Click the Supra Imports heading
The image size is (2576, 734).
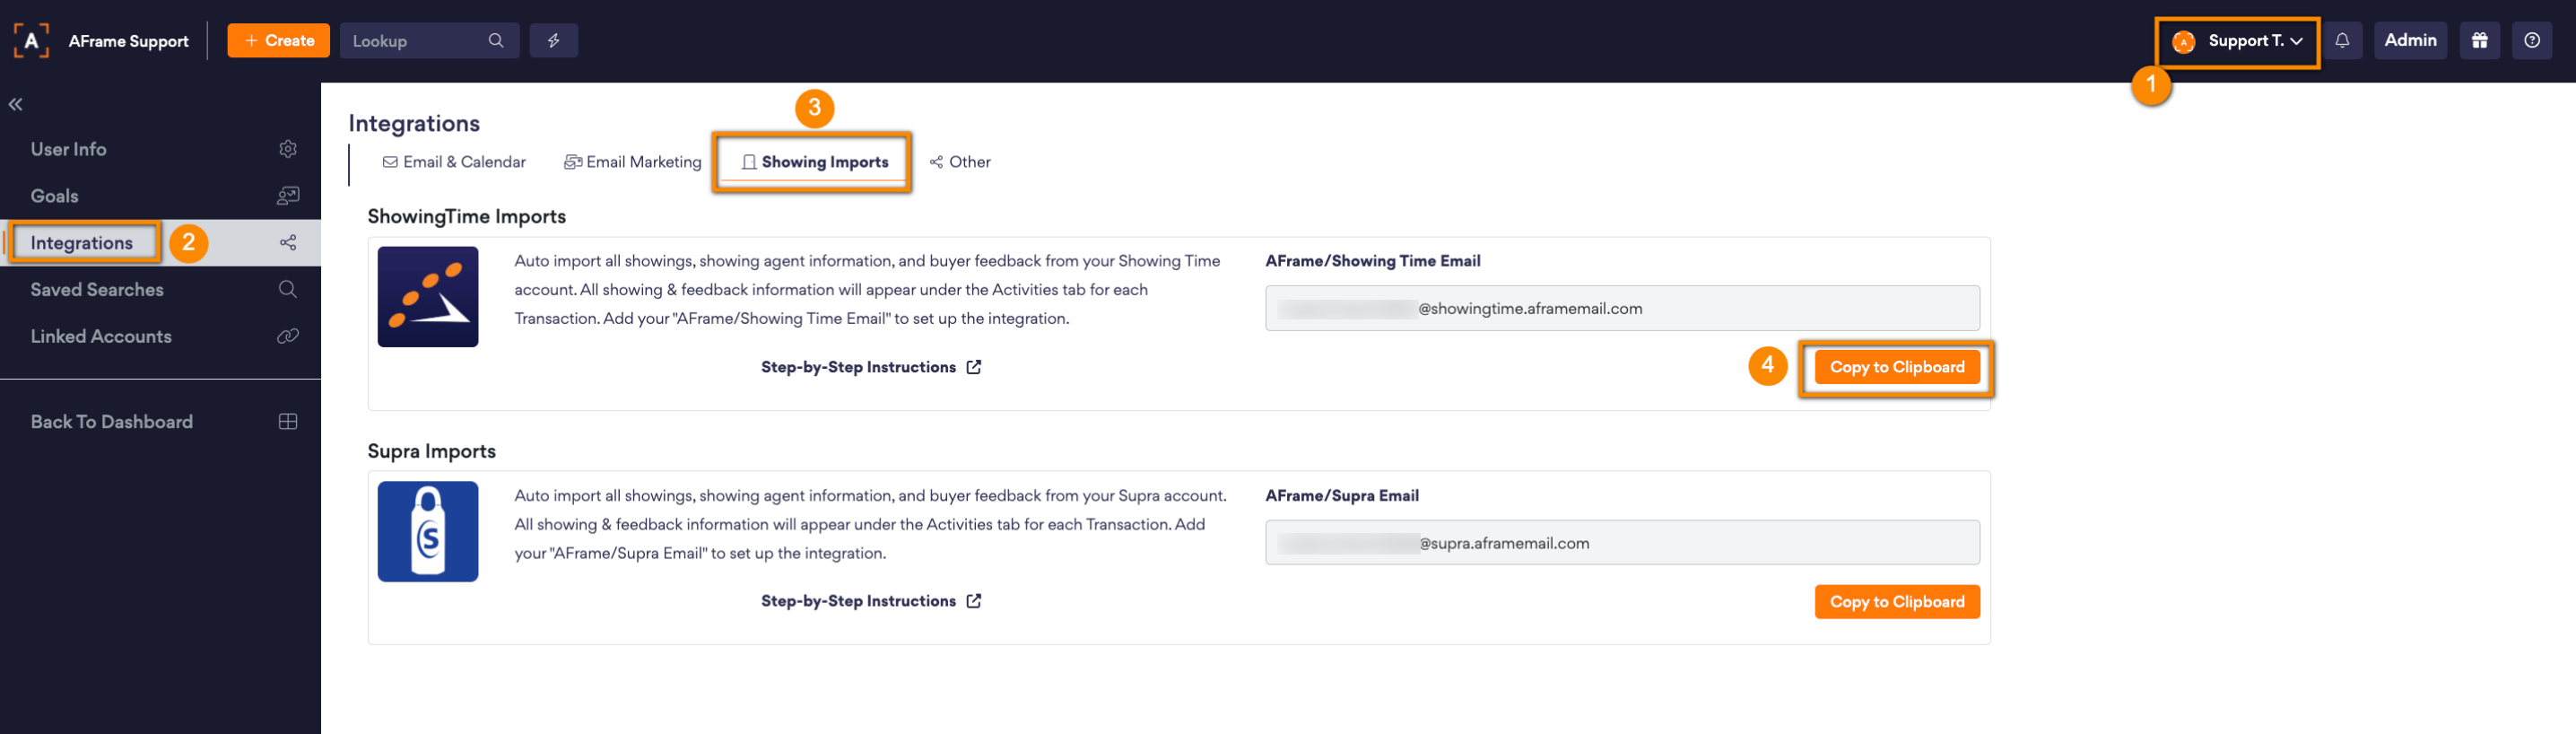click(432, 451)
